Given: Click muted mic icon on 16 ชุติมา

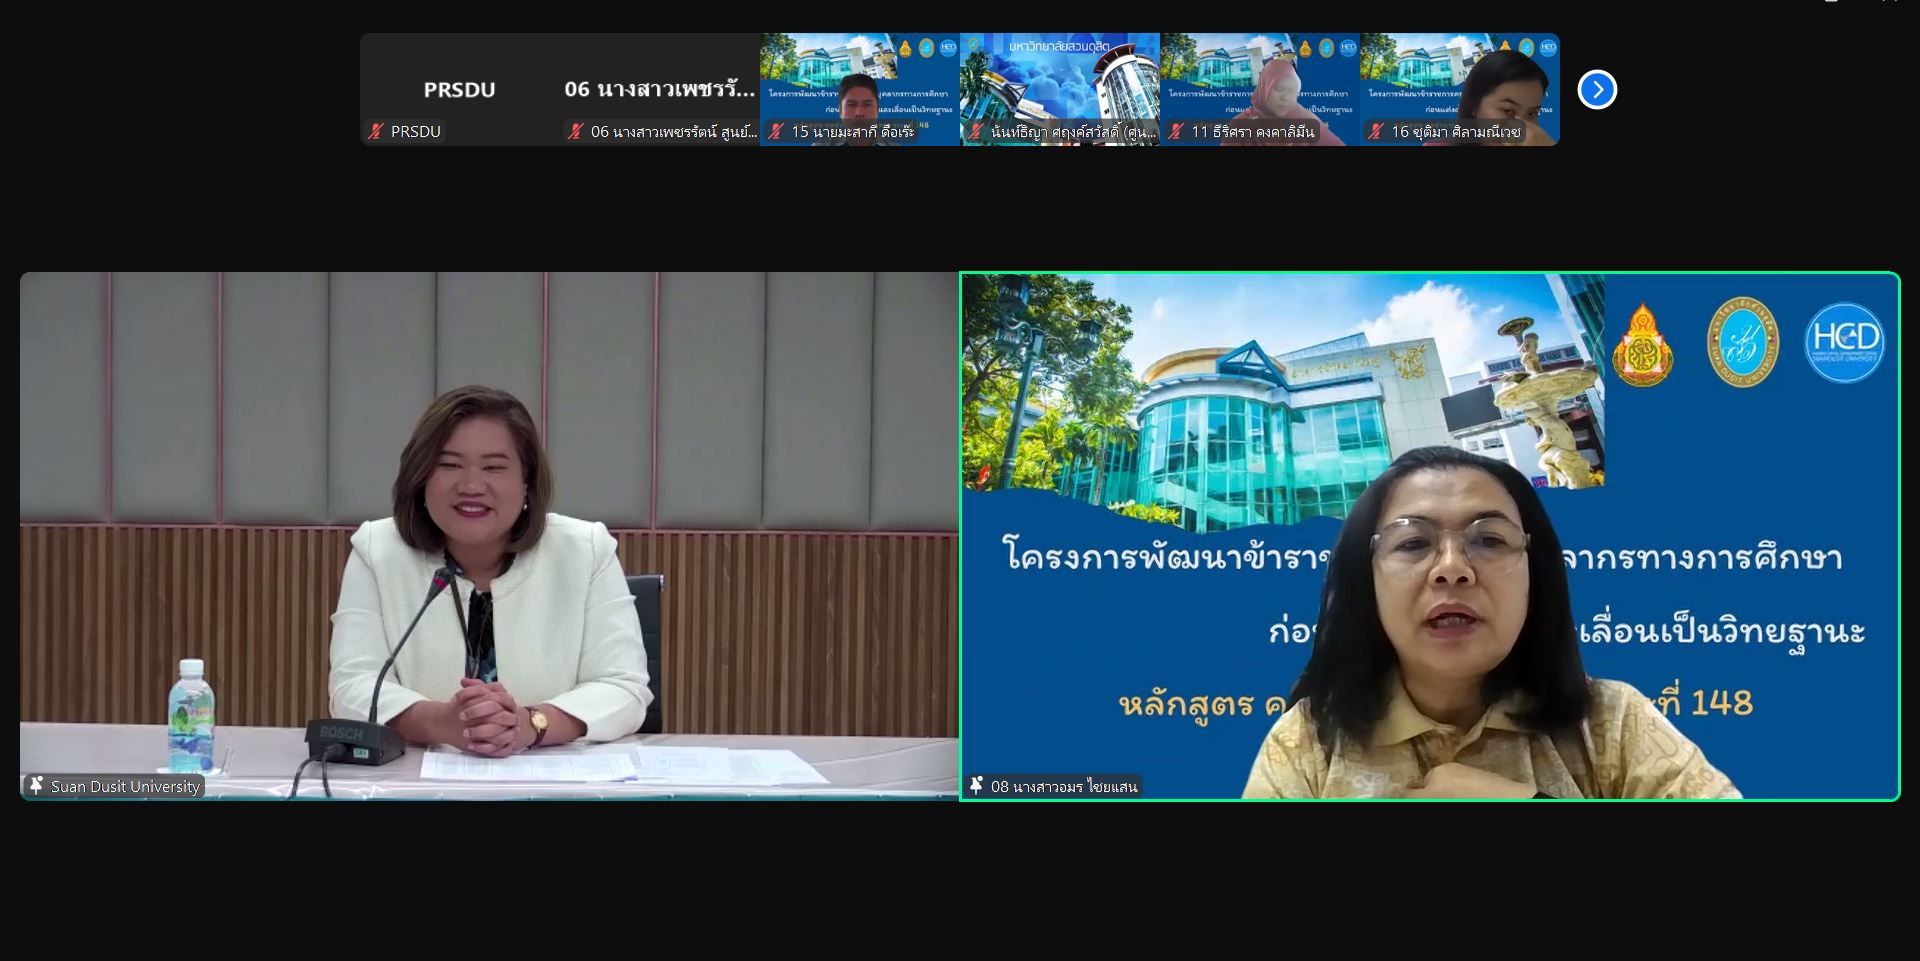Looking at the screenshot, I should 1376,131.
